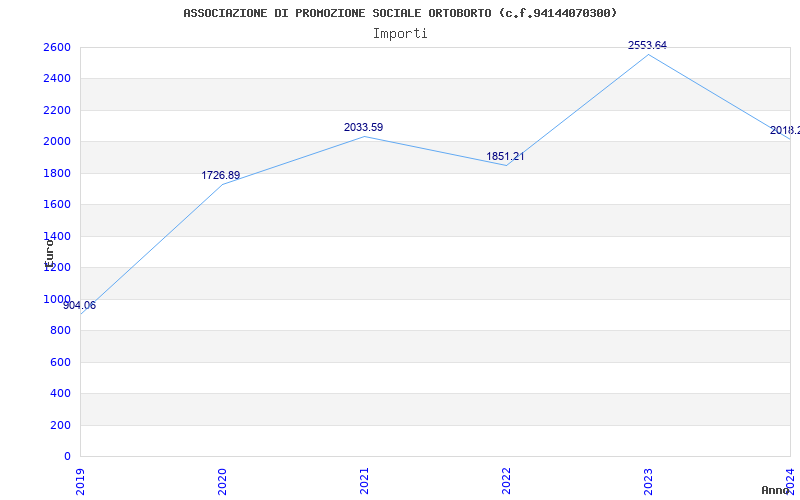This screenshot has height=500, width=800.
Task: Click x-axis year label 2021
Action: click(x=364, y=482)
